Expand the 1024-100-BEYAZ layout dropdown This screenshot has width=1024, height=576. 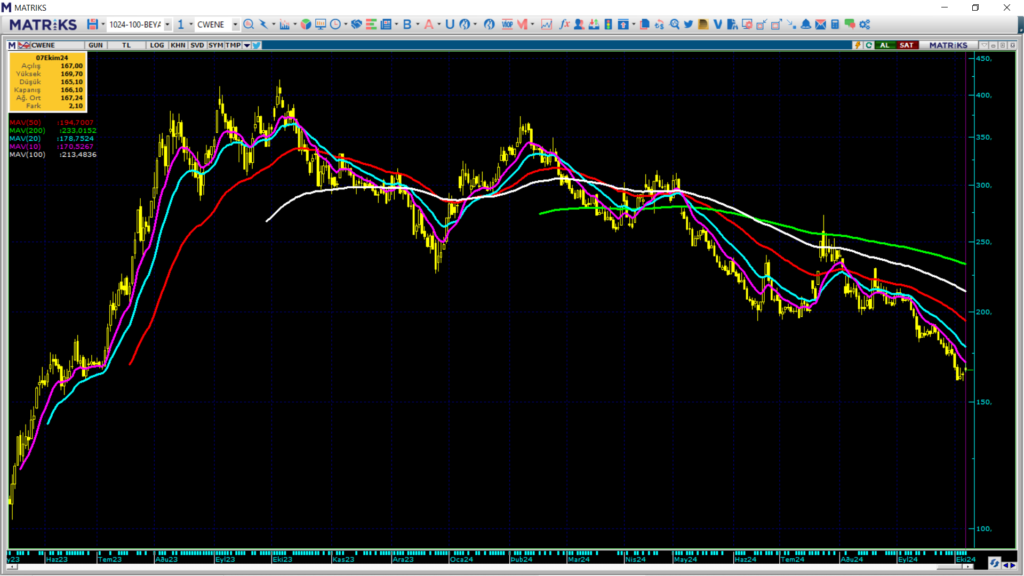tap(167, 24)
